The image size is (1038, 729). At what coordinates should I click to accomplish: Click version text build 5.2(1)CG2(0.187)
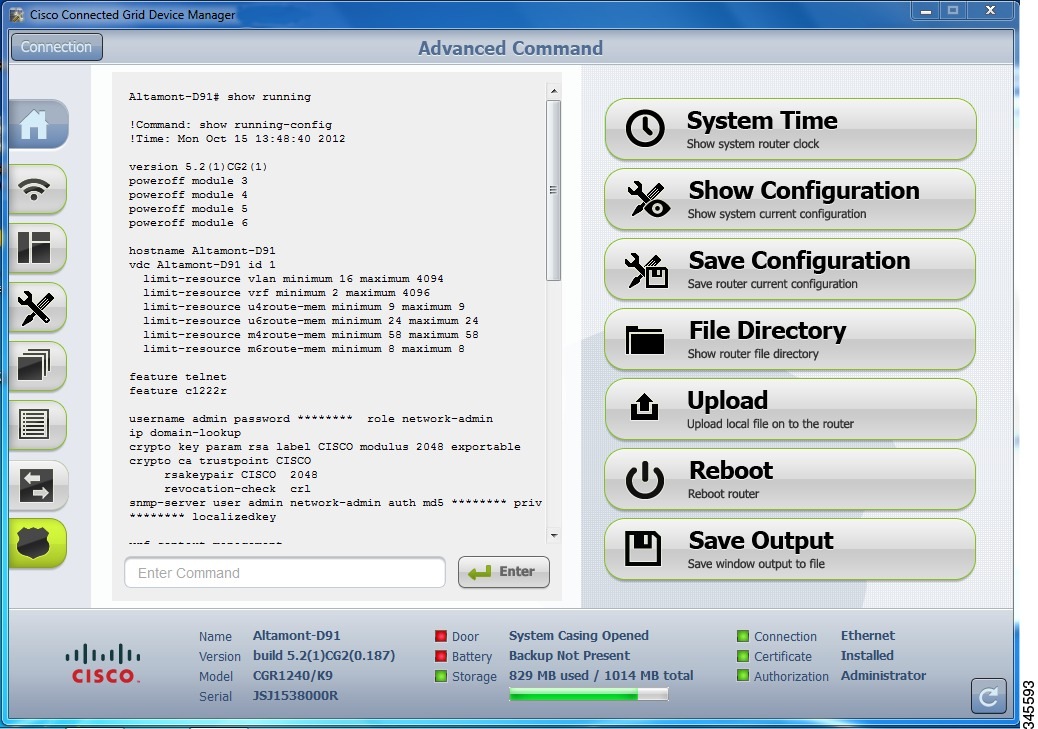[324, 656]
